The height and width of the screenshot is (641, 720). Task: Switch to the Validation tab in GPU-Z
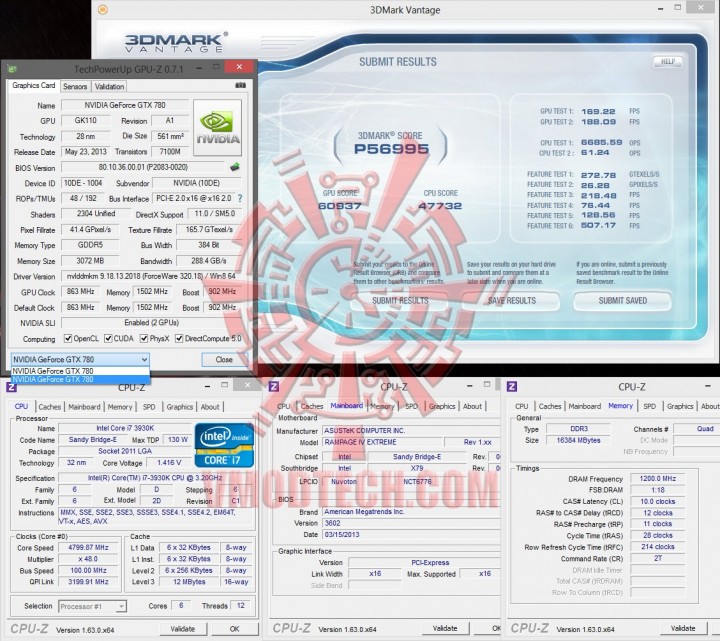tap(109, 86)
